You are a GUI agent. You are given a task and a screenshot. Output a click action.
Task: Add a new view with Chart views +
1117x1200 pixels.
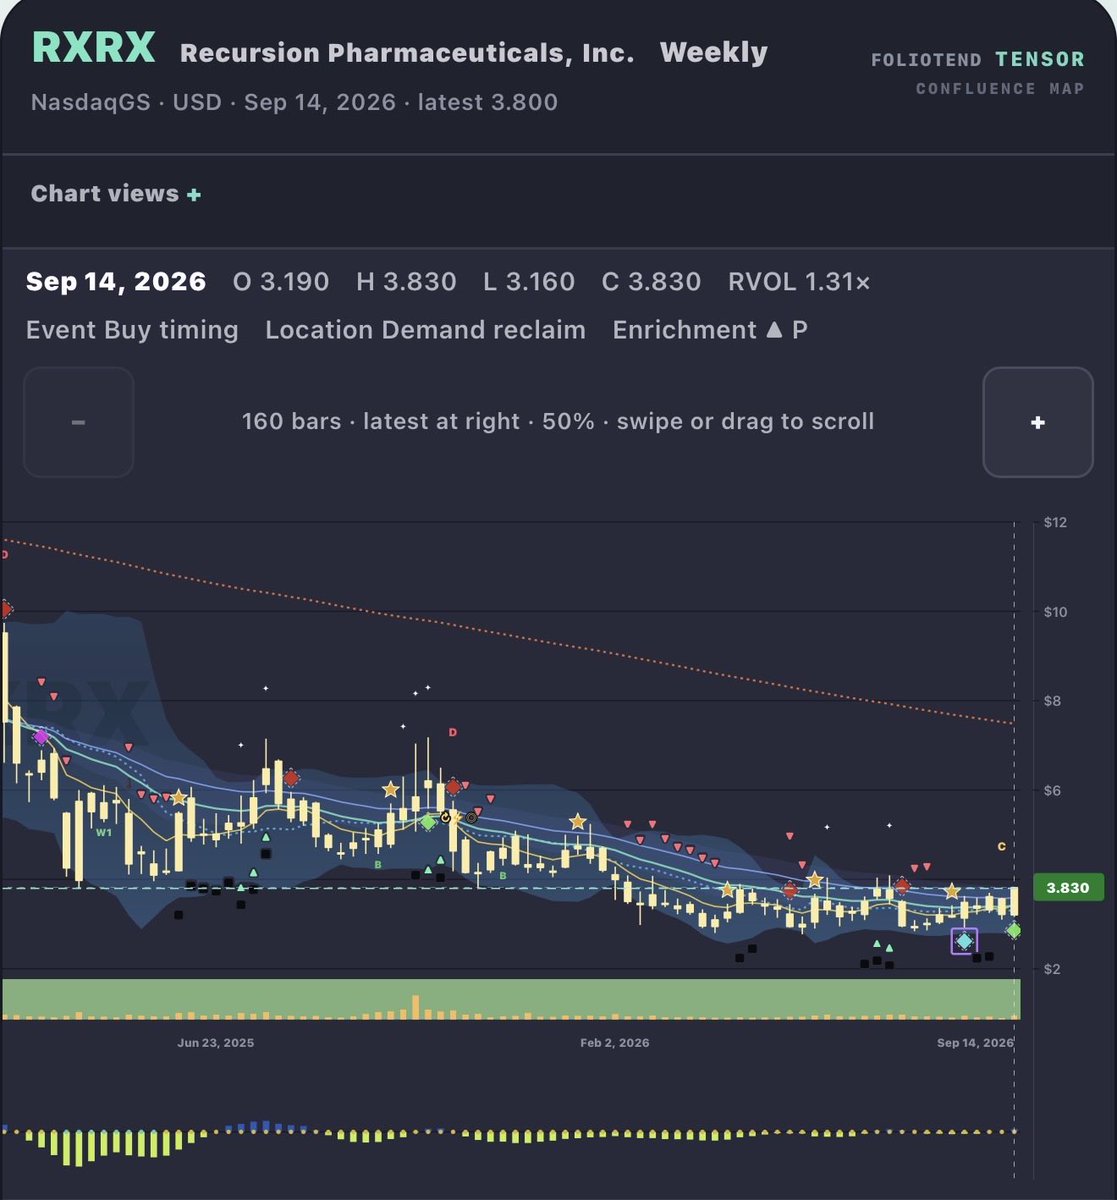click(x=116, y=194)
